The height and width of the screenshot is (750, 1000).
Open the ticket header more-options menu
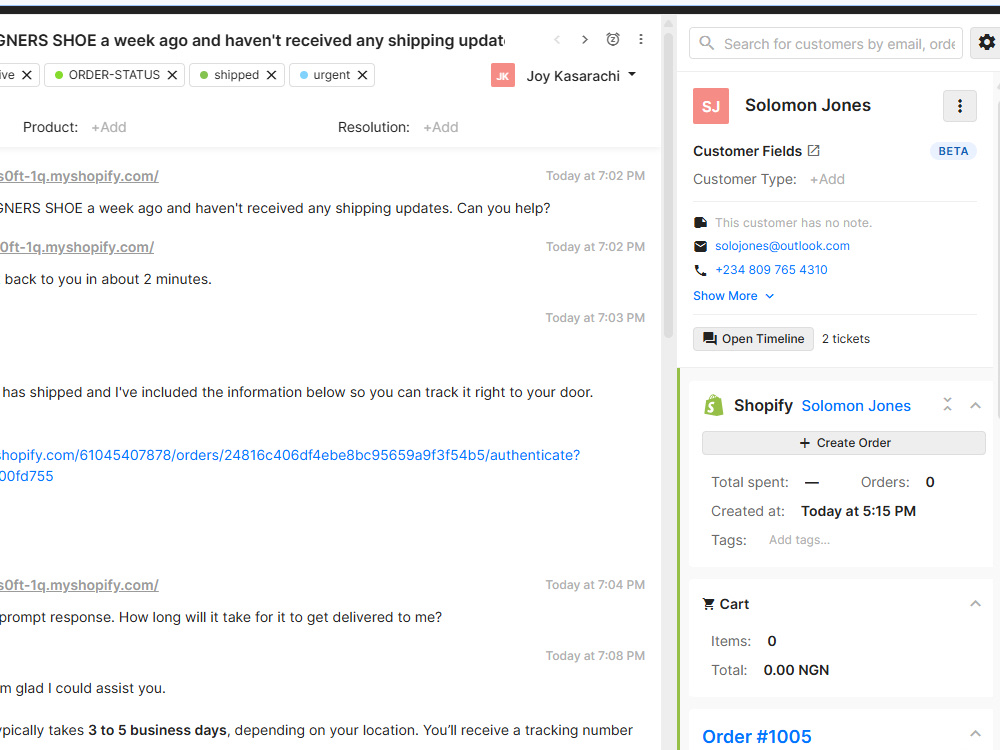coord(641,40)
